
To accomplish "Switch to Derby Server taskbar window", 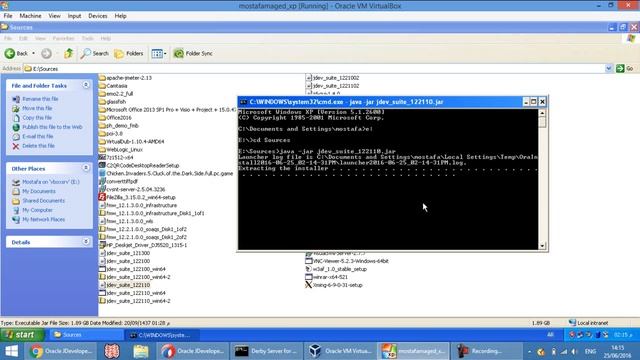I will click(x=266, y=351).
